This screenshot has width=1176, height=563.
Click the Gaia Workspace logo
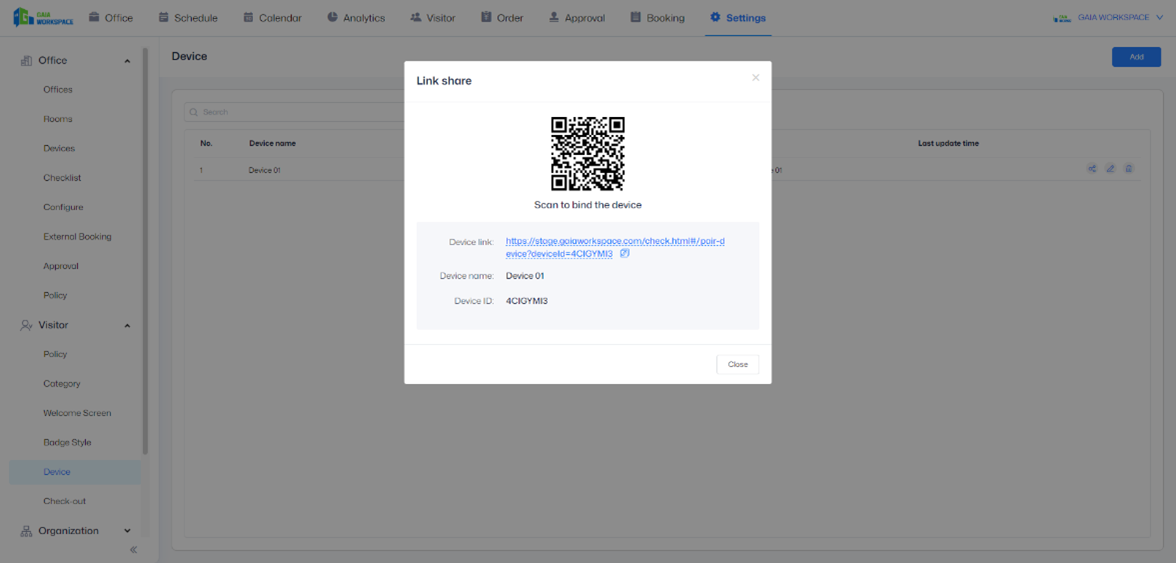point(44,17)
